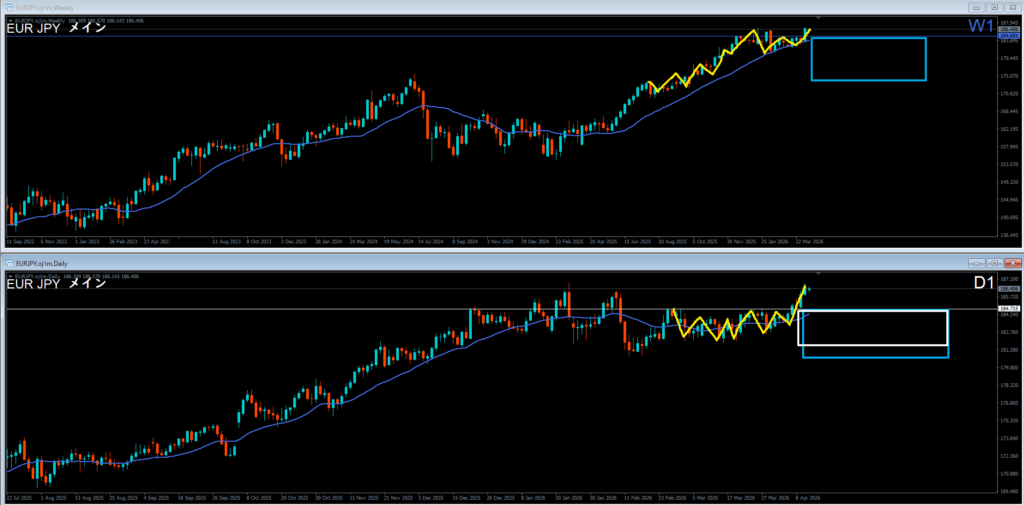
Task: Click the chart shift triangle on Daily chart
Action: (819, 273)
